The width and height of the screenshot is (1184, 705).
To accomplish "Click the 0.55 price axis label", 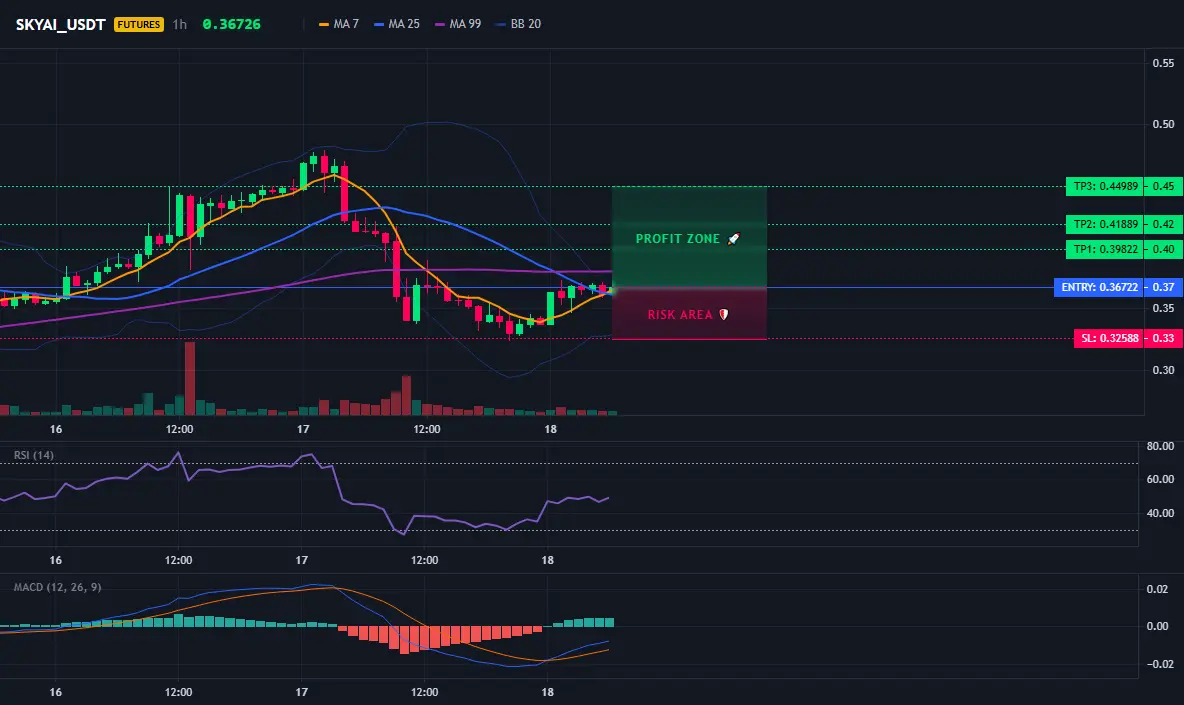I will pos(1163,63).
